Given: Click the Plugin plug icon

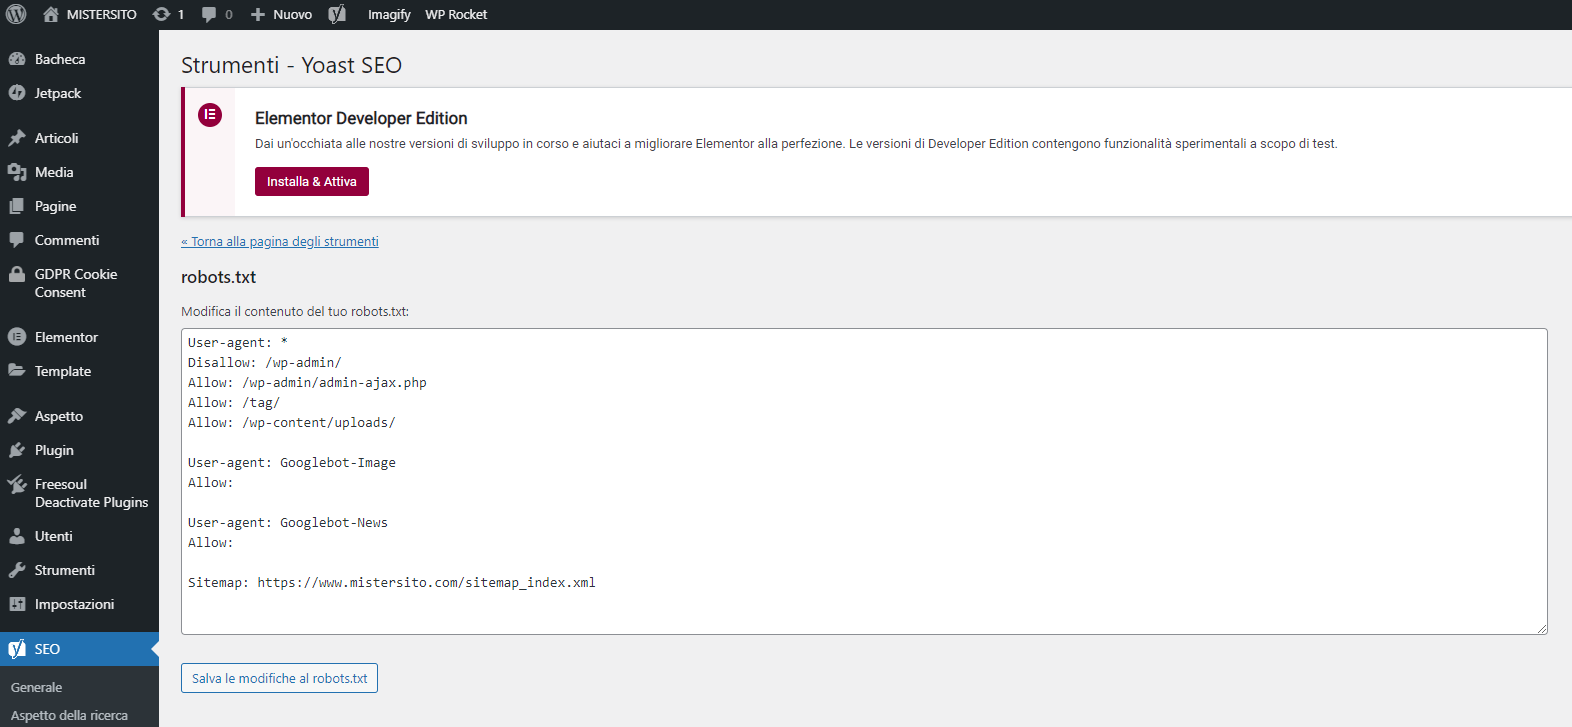Looking at the screenshot, I should (x=17, y=450).
